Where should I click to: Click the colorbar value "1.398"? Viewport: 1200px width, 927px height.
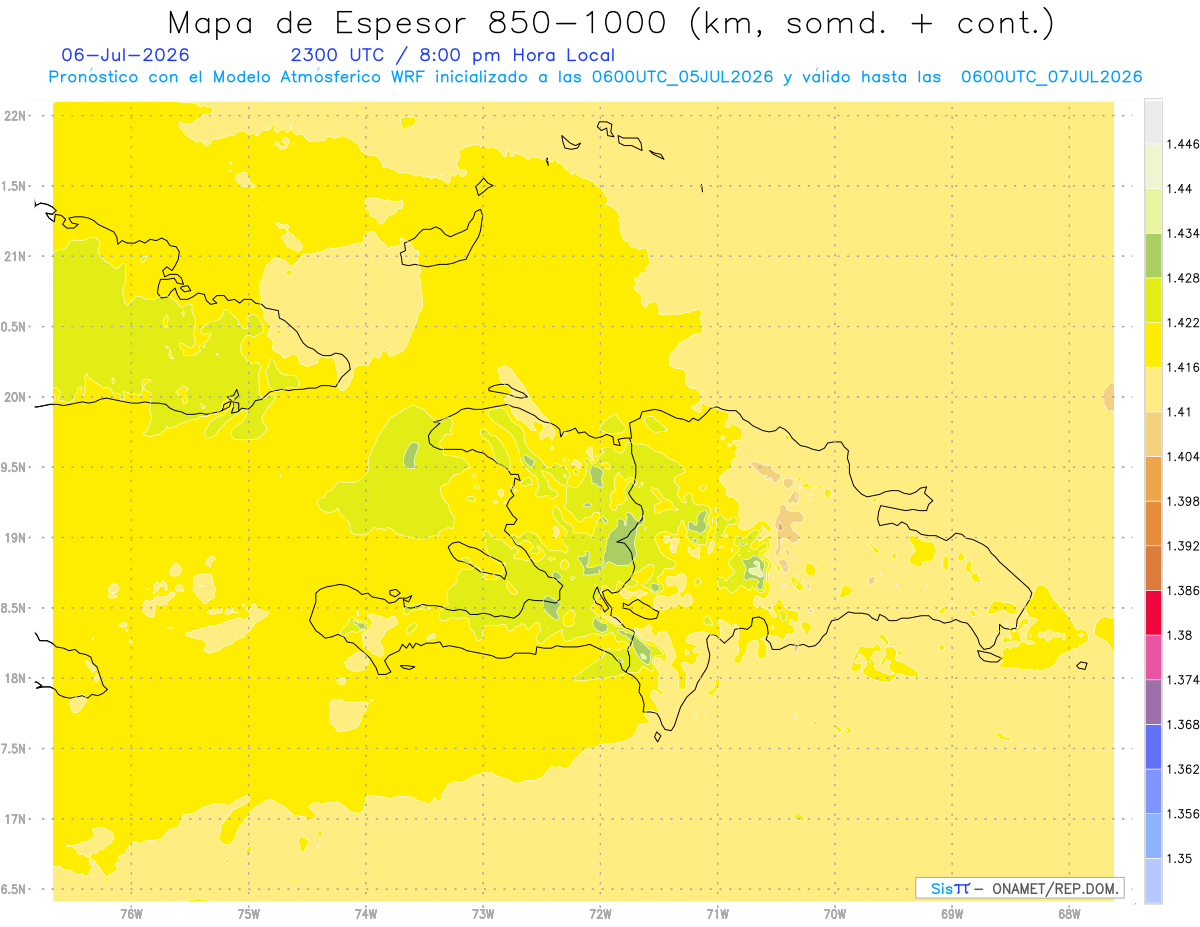click(x=1183, y=501)
